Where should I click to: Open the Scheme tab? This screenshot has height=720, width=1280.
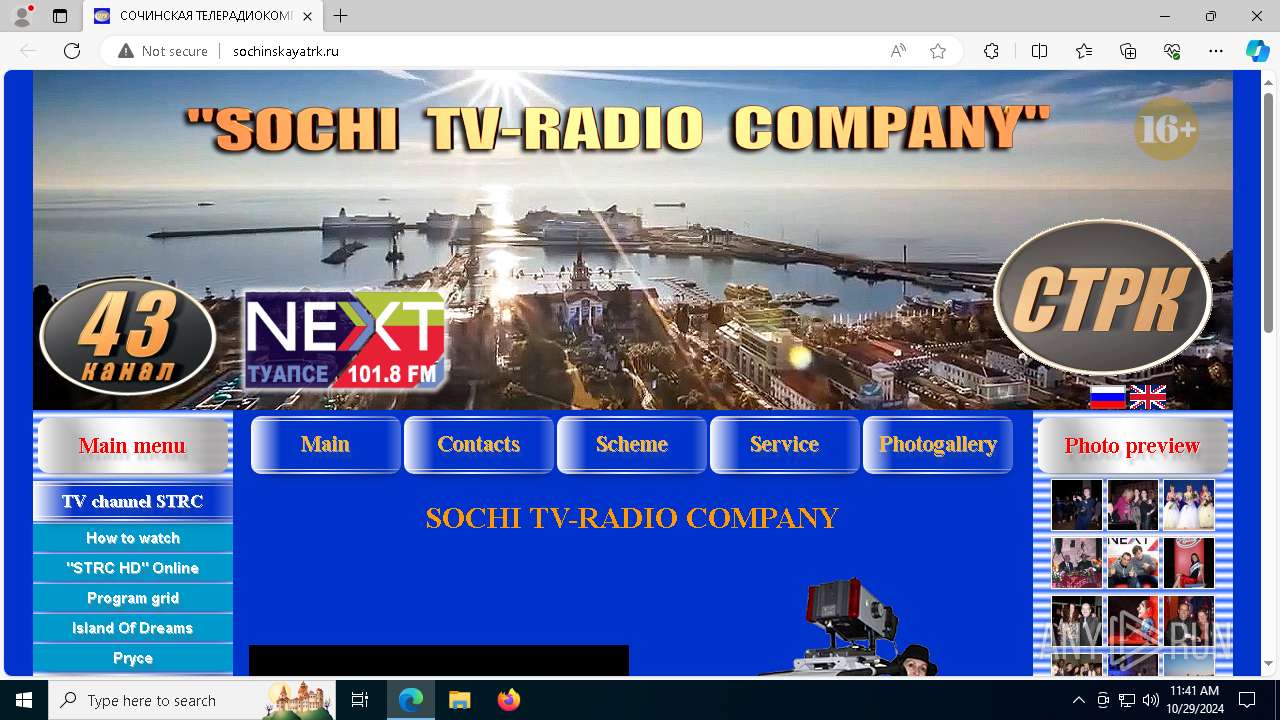pos(632,445)
